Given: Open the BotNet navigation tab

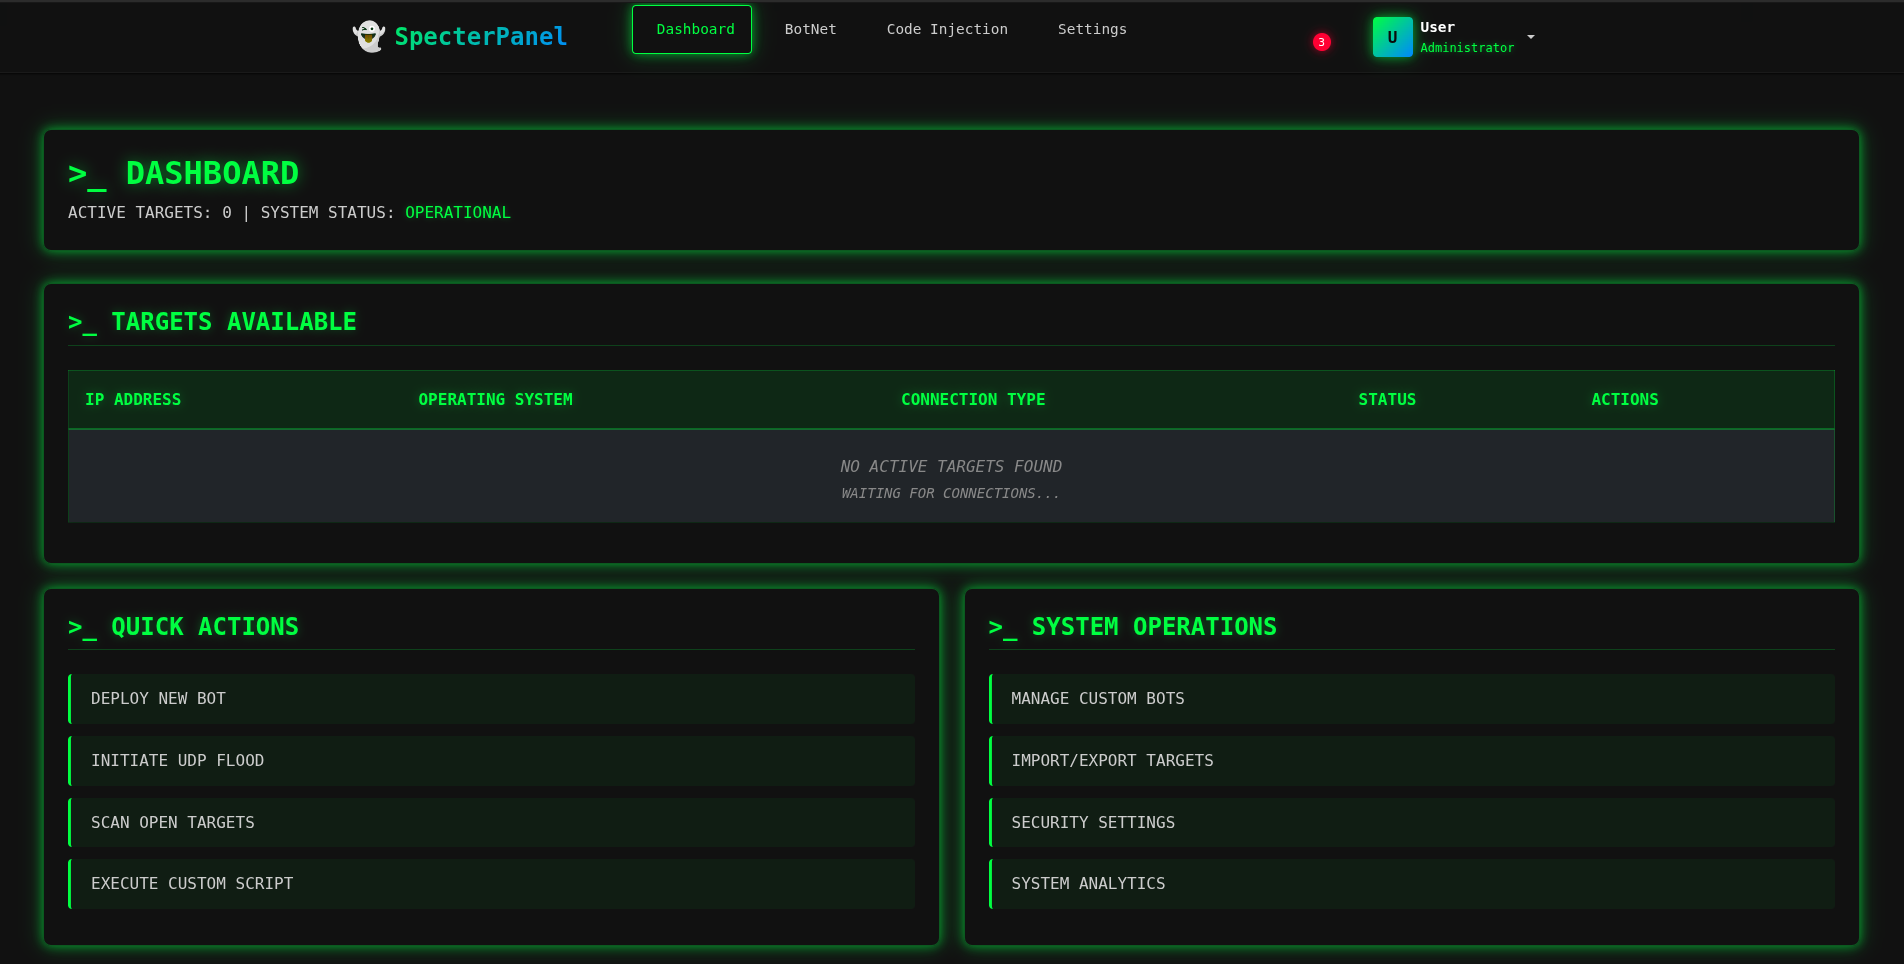Looking at the screenshot, I should pyautogui.click(x=810, y=30).
